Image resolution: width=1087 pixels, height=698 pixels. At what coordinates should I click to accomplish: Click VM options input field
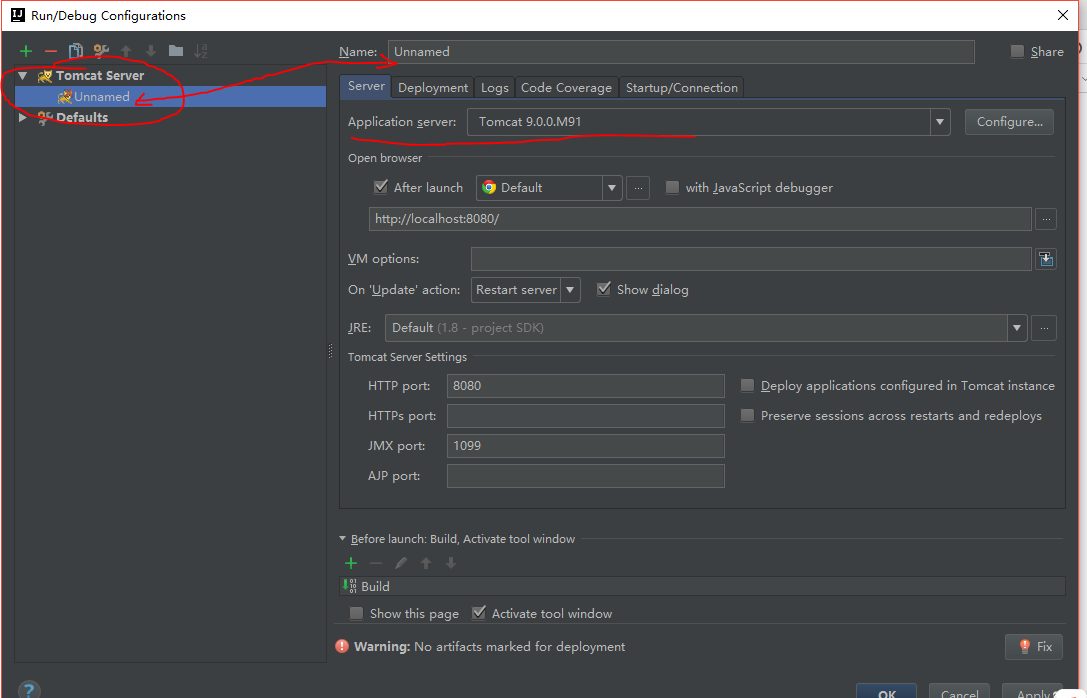(x=751, y=259)
